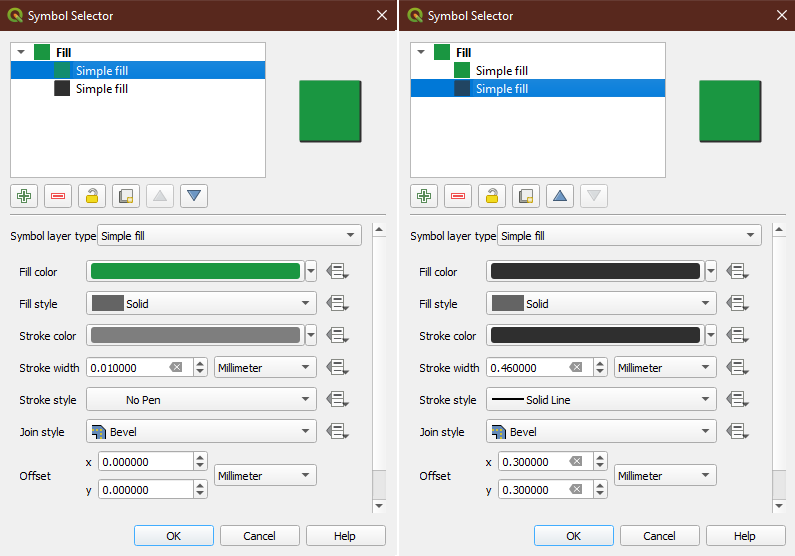Screen dimensions: 795x556
Task: Move layer up in right Symbol Selector
Action: [x=560, y=196]
